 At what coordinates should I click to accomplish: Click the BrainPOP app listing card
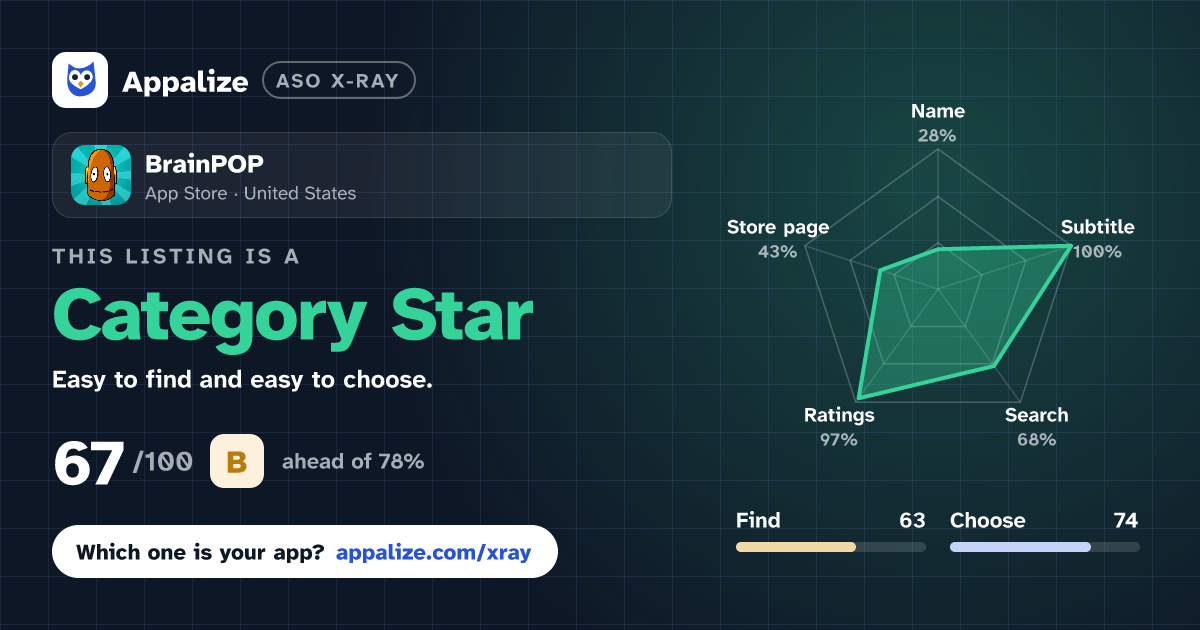tap(361, 175)
